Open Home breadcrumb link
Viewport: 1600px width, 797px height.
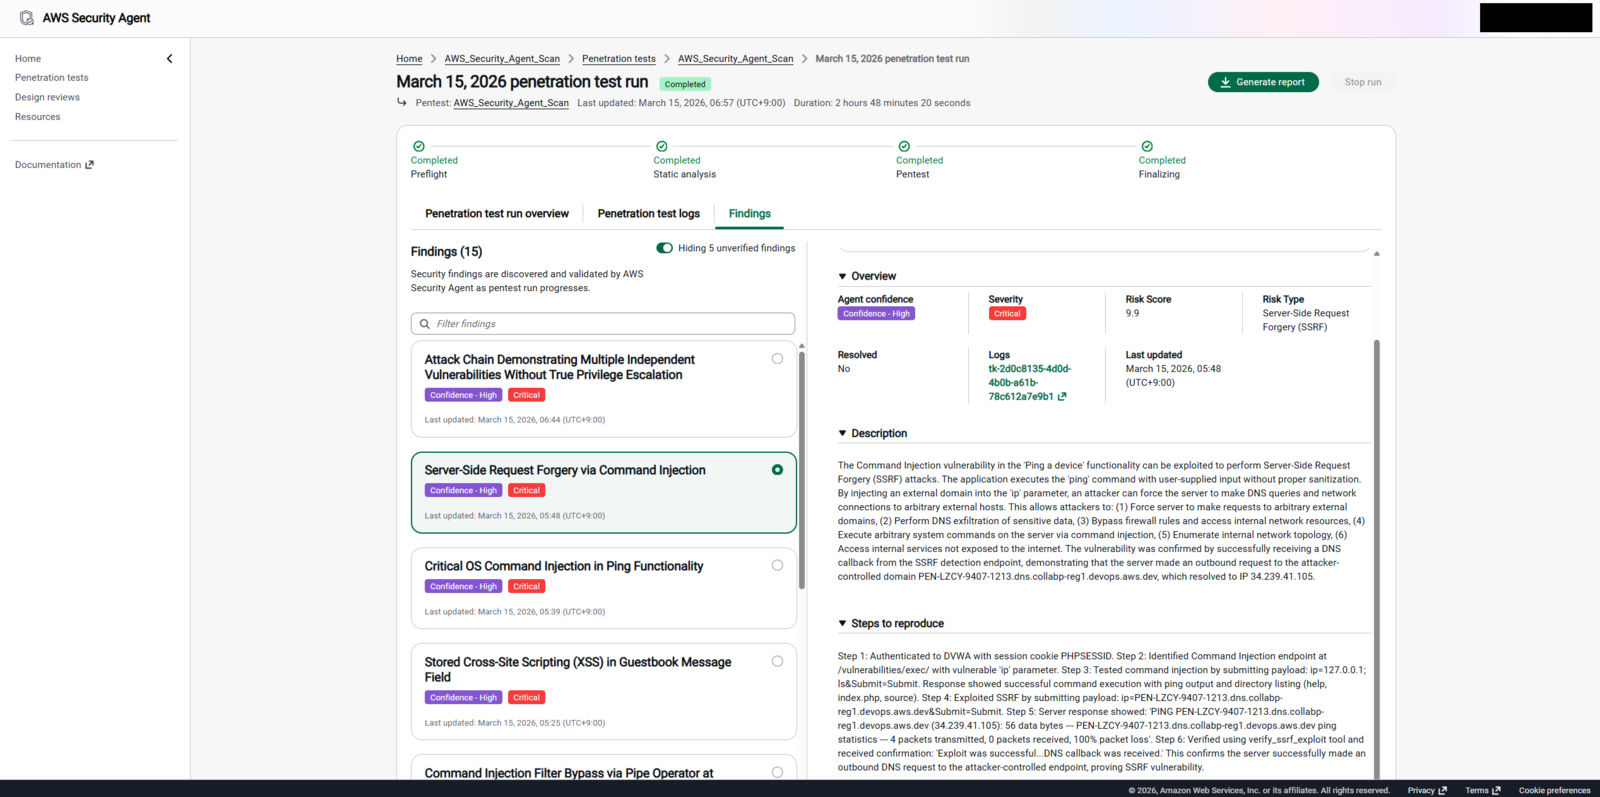[x=409, y=59]
